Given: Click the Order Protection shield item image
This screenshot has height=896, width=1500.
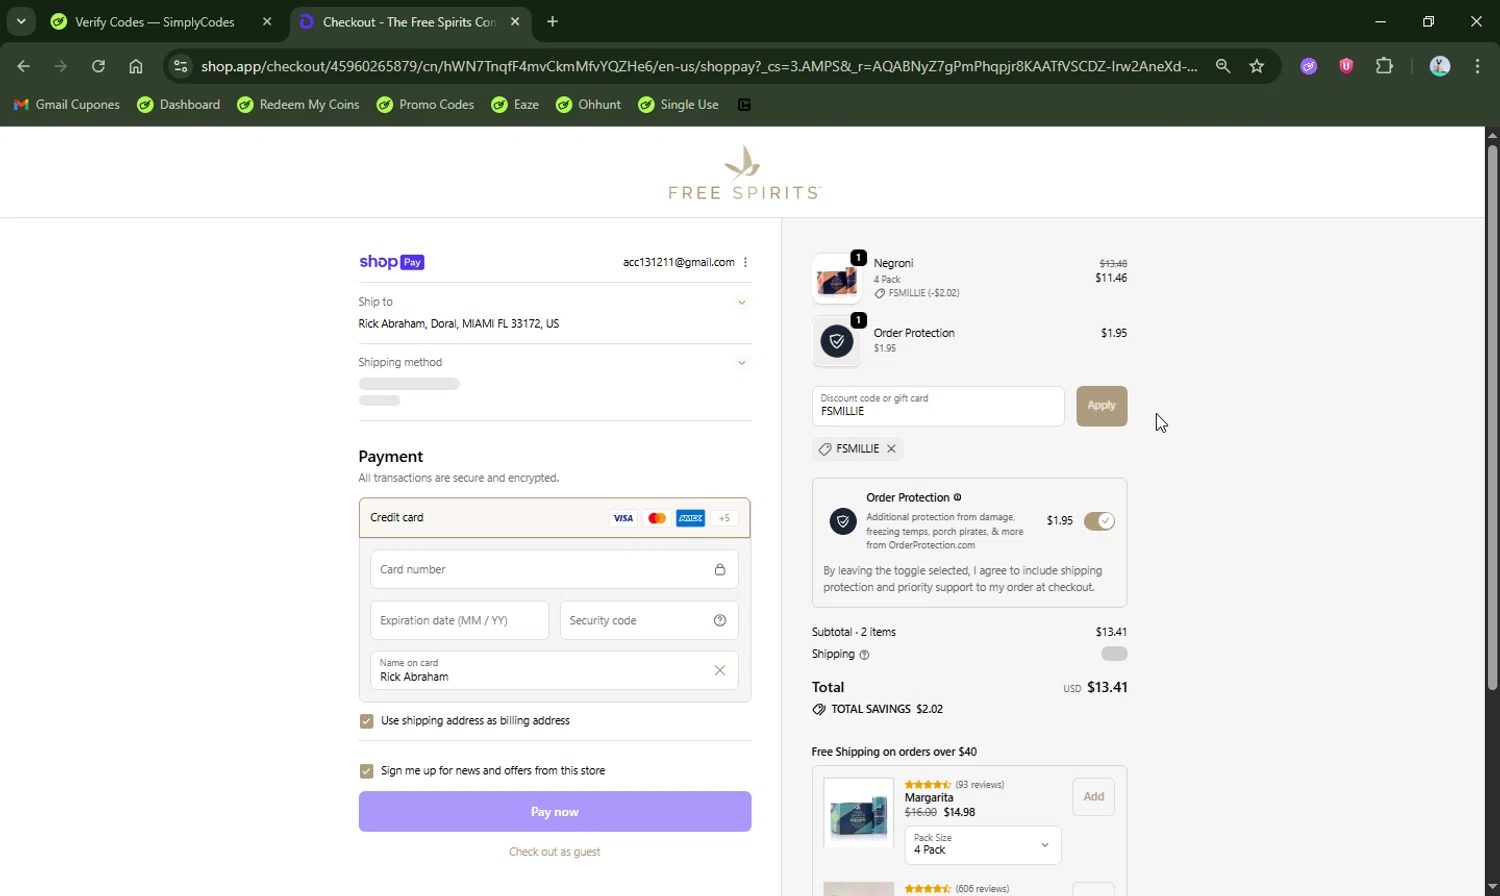Looking at the screenshot, I should (837, 341).
